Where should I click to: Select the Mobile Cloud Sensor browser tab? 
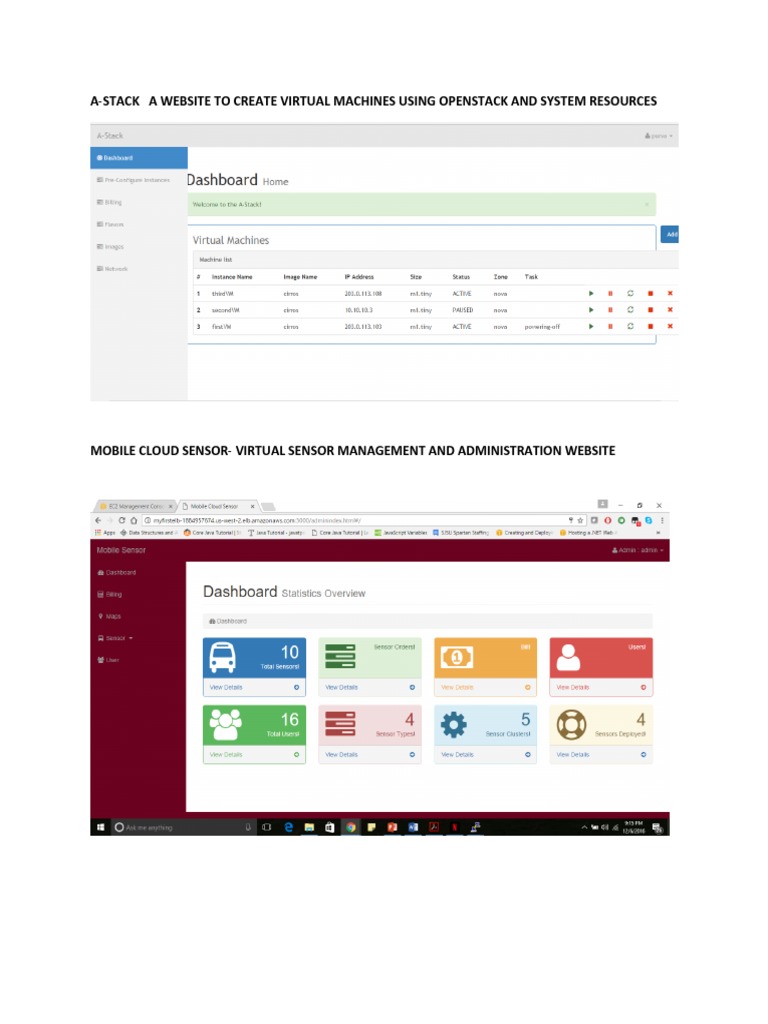(x=218, y=506)
